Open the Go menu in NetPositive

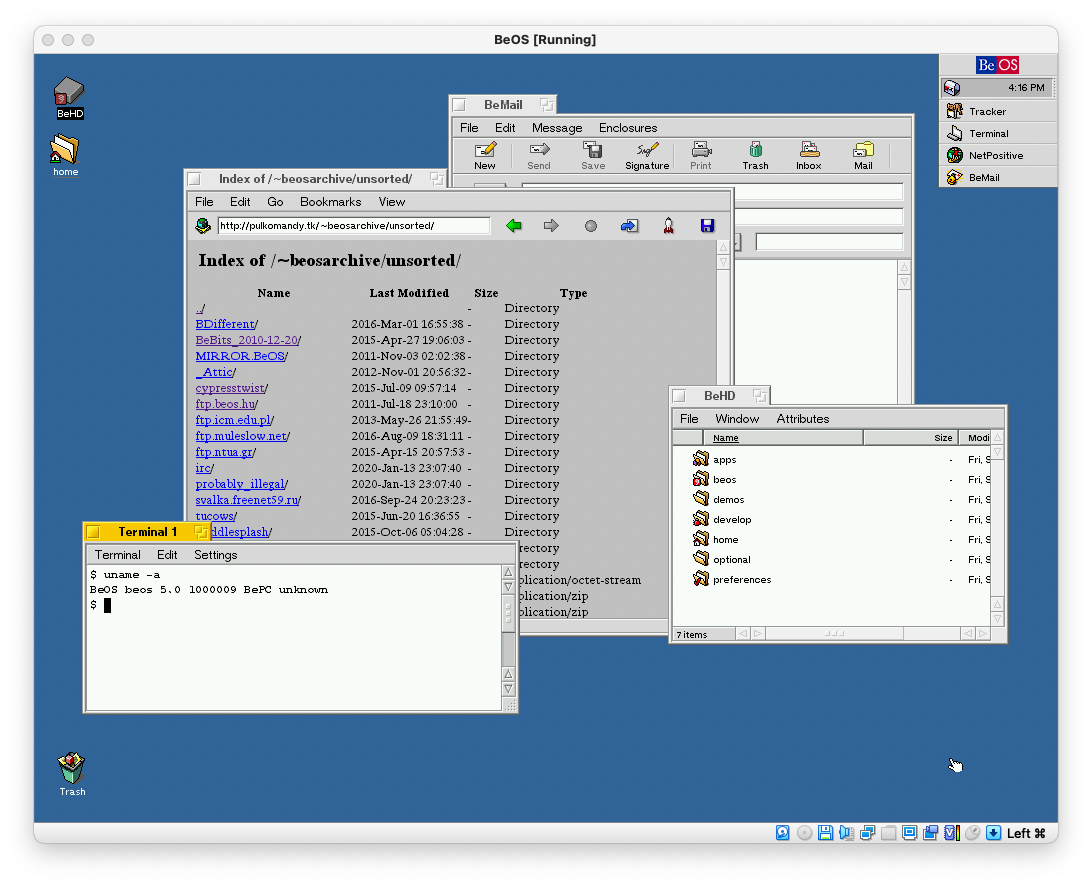coord(275,202)
